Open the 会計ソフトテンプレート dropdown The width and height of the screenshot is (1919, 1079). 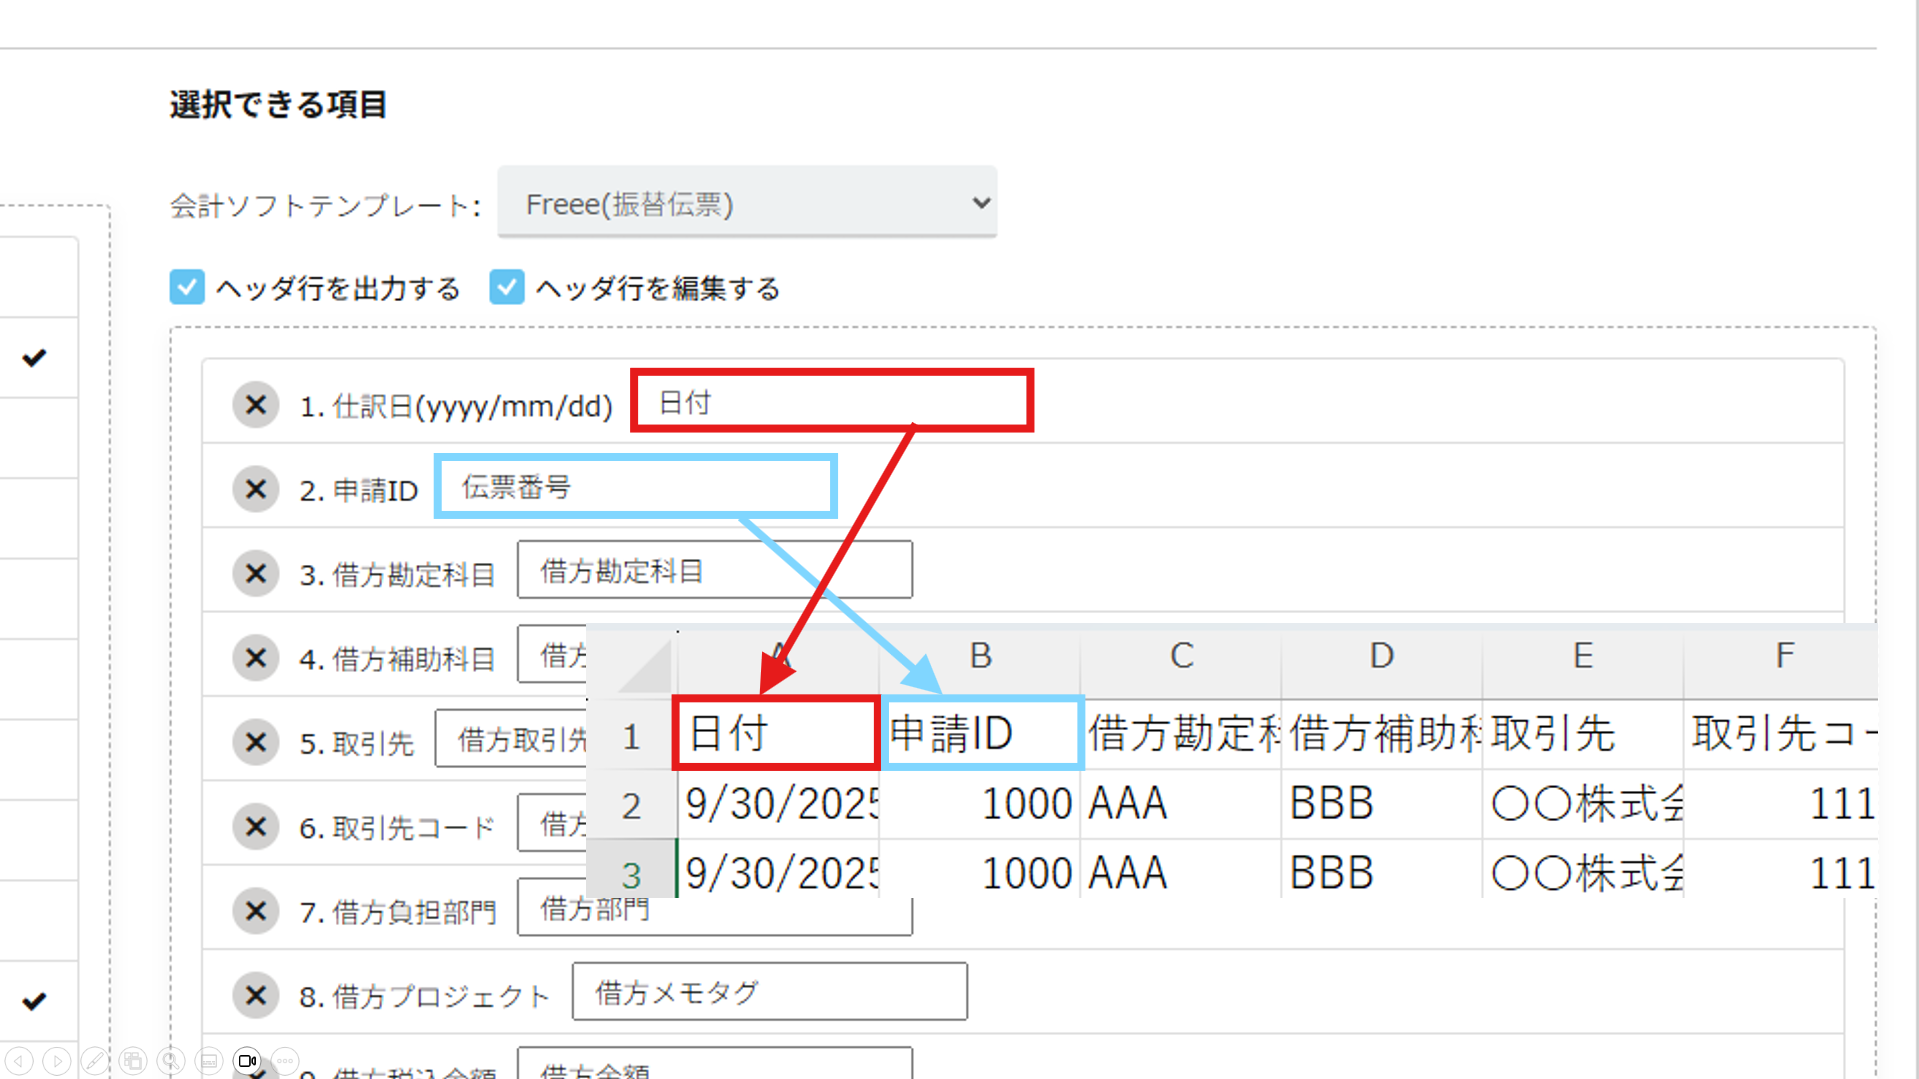click(747, 203)
